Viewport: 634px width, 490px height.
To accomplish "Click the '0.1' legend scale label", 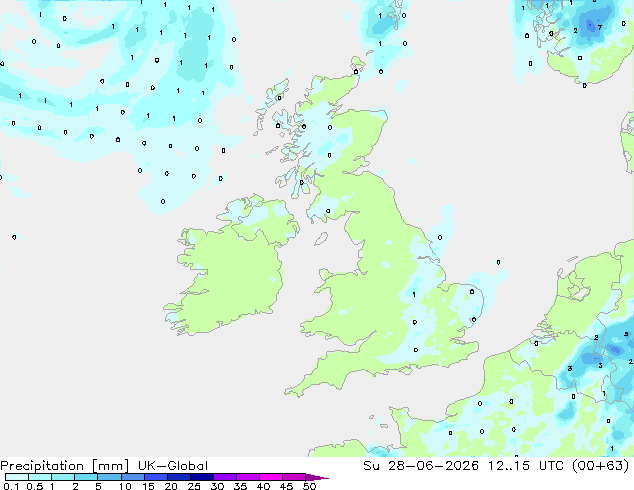I will point(11,486).
